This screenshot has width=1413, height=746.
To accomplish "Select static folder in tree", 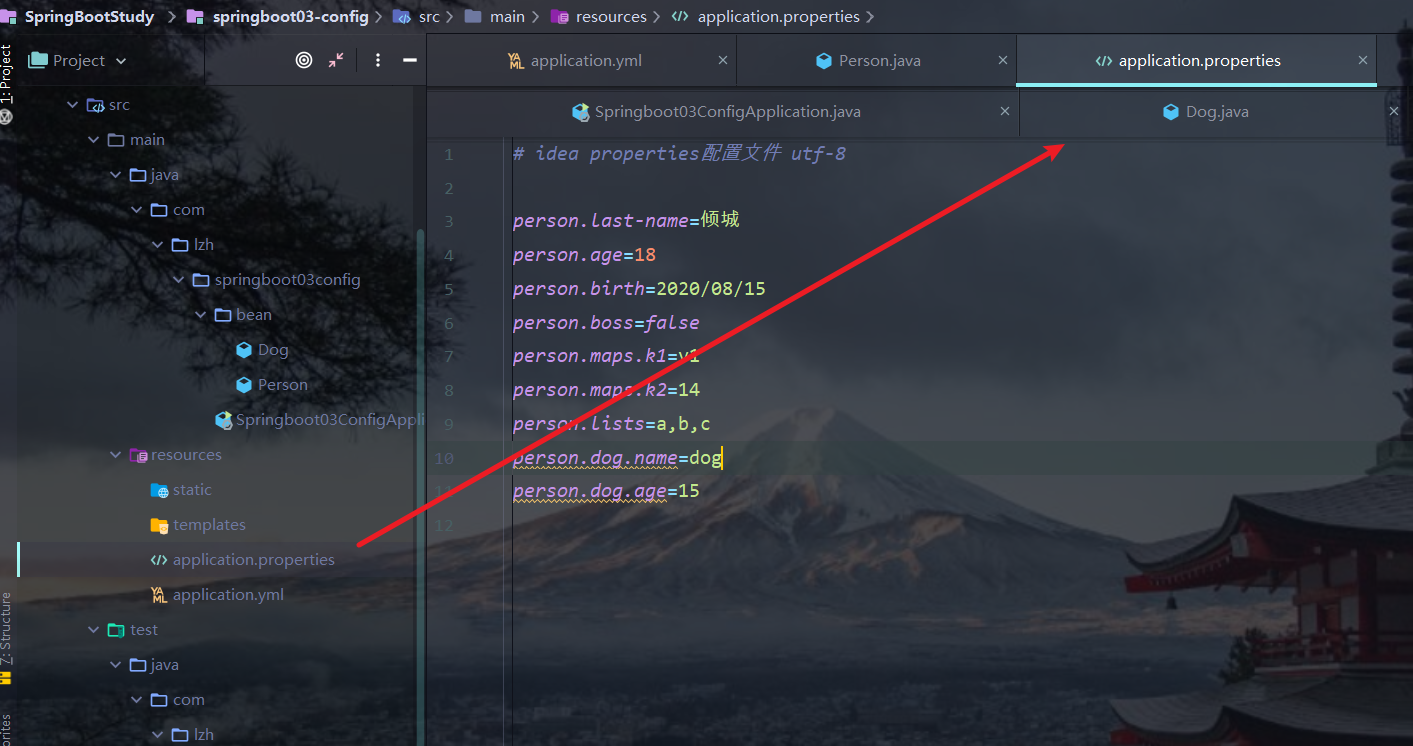I will (x=192, y=490).
